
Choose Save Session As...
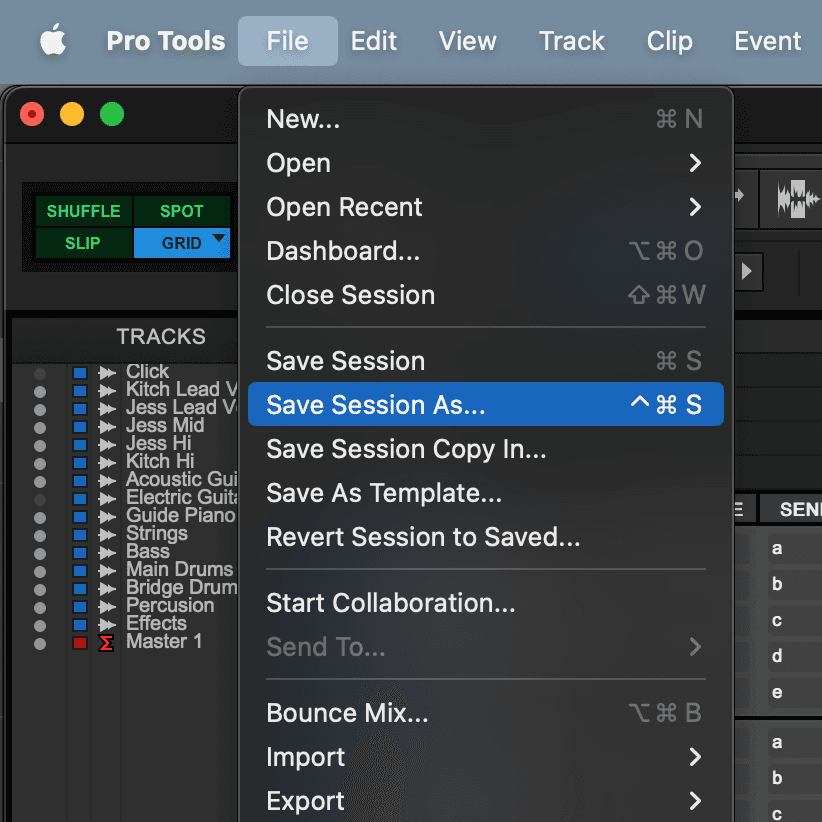[485, 404]
